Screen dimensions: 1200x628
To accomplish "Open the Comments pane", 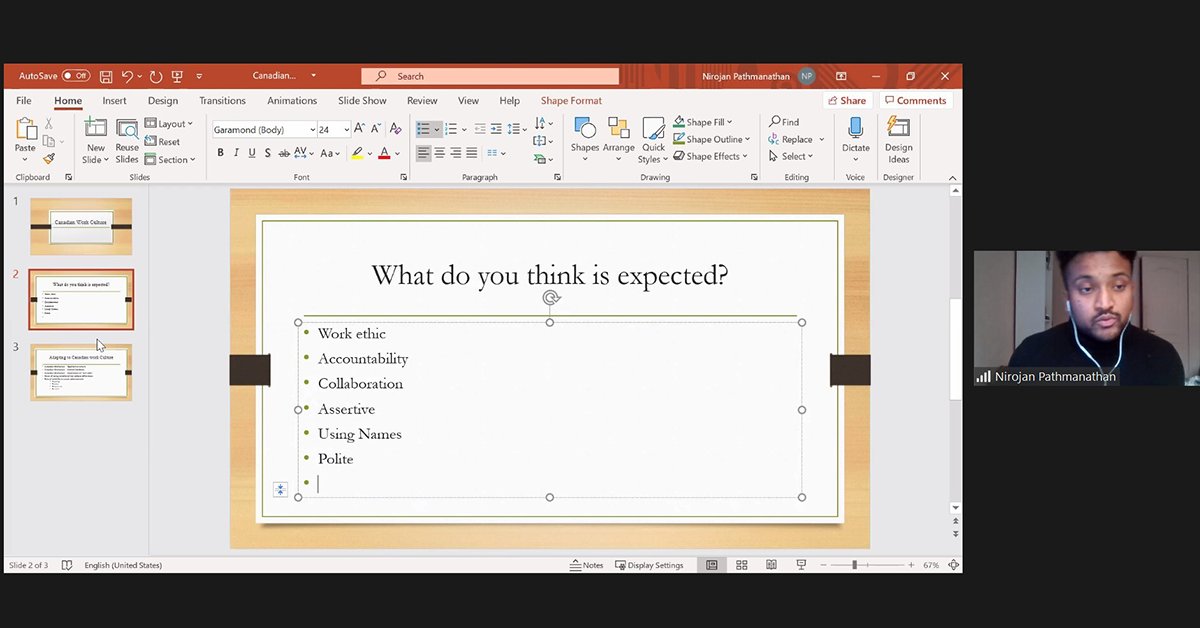I will click(x=915, y=100).
